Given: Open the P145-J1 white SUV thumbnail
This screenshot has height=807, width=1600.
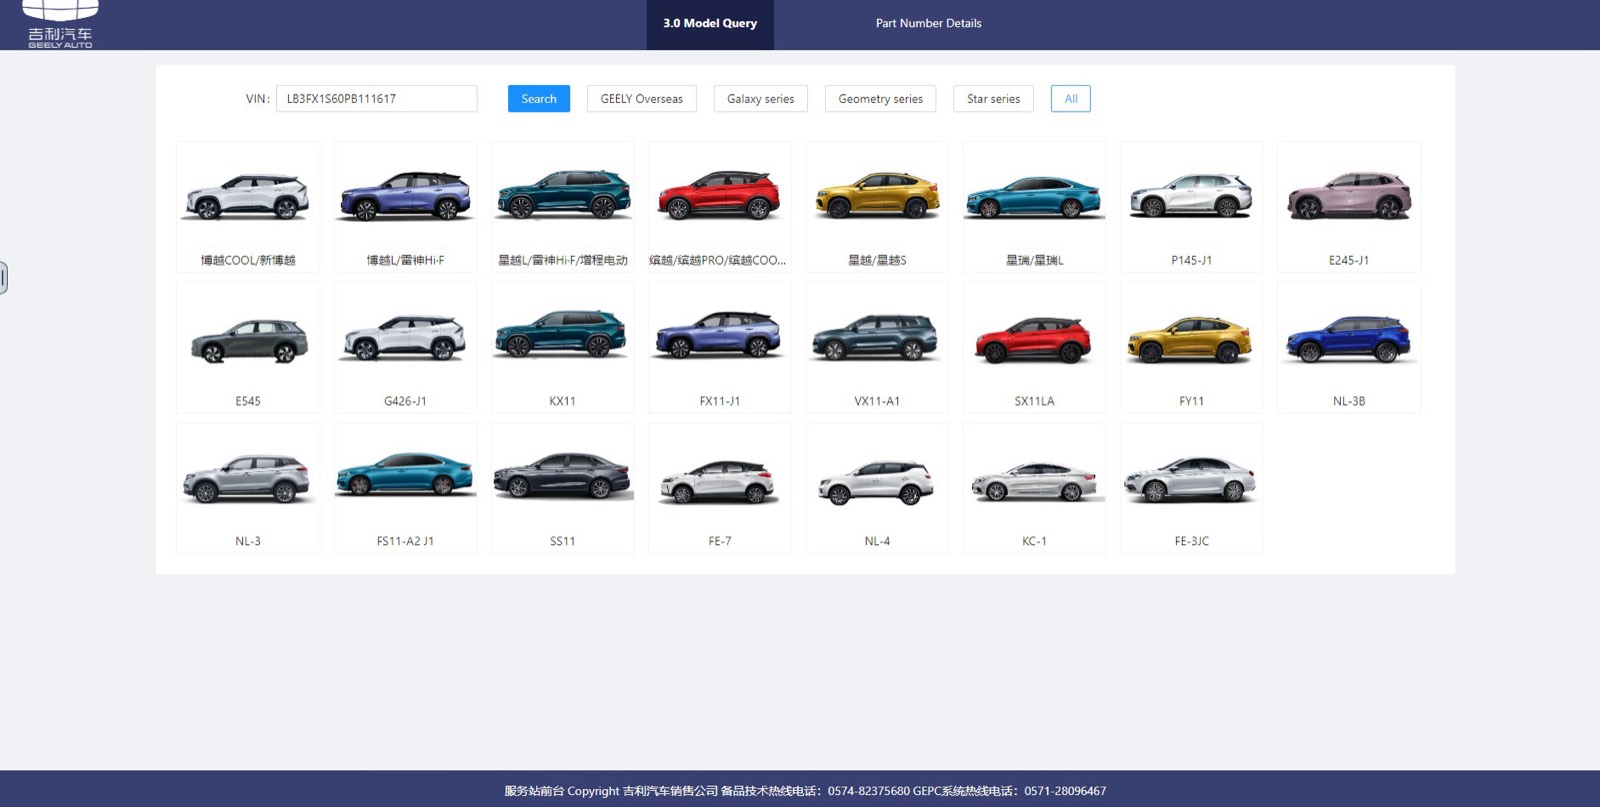Looking at the screenshot, I should [x=1192, y=207].
